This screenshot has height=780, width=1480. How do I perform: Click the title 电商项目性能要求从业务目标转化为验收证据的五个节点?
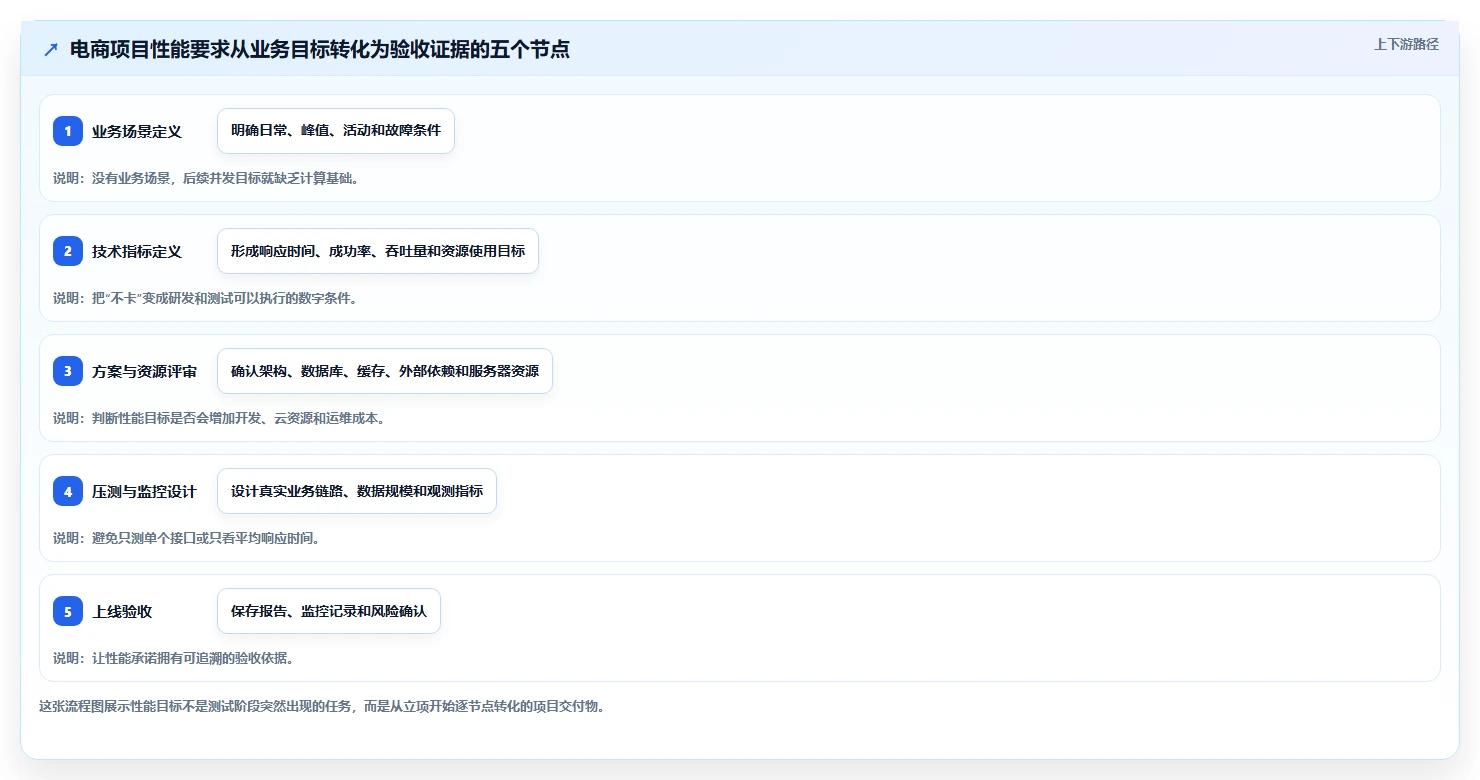point(320,50)
